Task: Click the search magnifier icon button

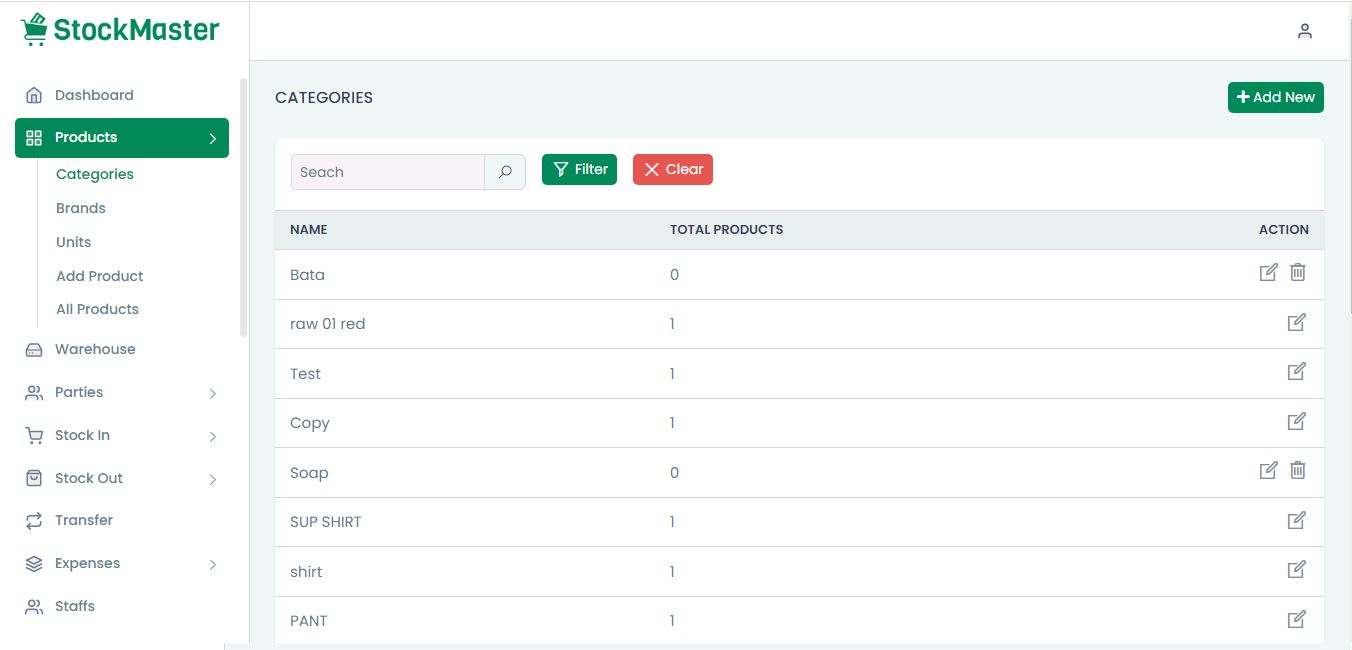Action: tap(505, 172)
